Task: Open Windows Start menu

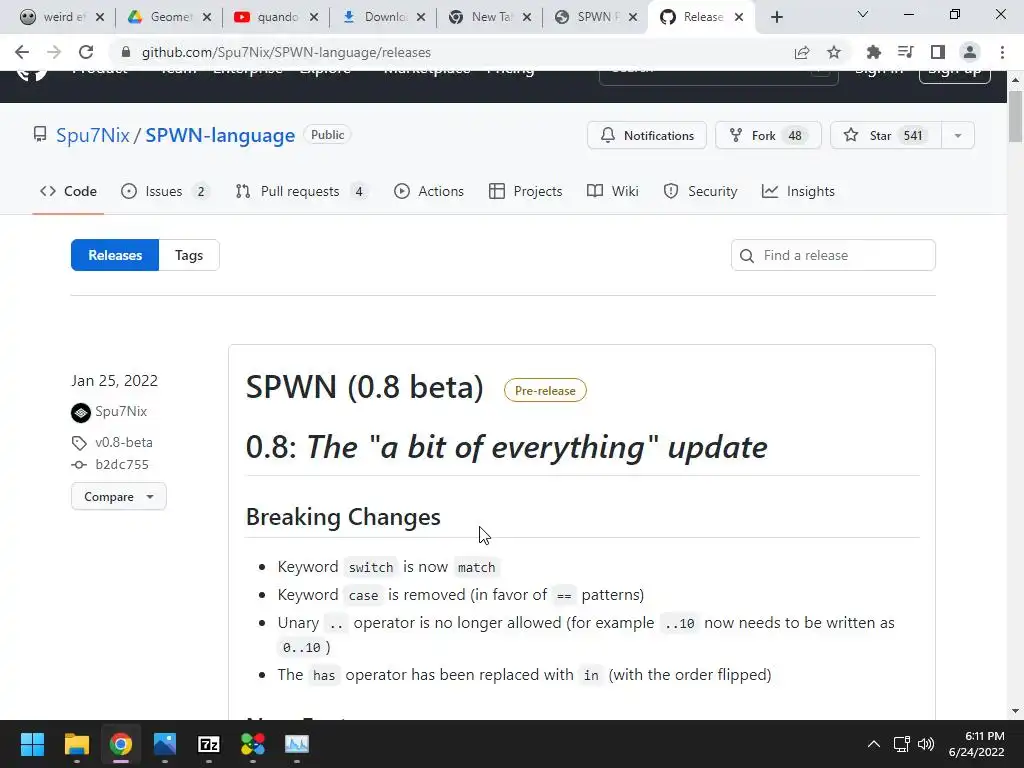Action: (x=32, y=744)
